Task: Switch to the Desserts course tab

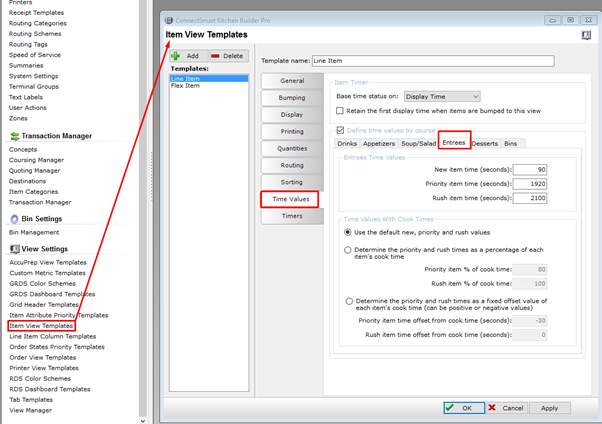Action: click(485, 144)
